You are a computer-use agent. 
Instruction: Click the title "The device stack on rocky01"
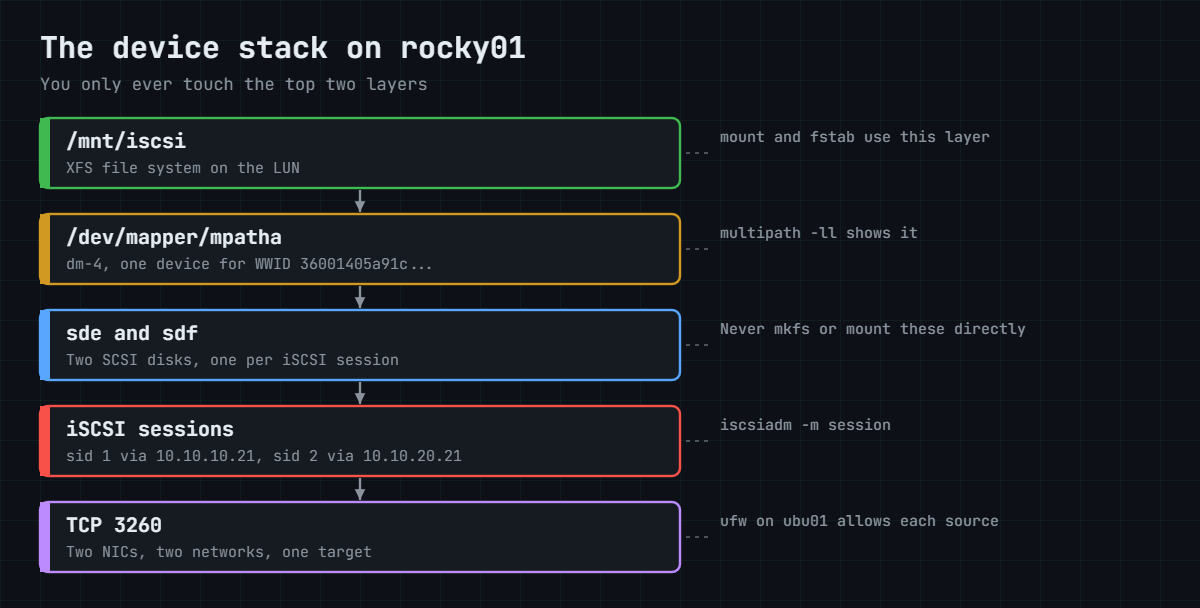(283, 48)
